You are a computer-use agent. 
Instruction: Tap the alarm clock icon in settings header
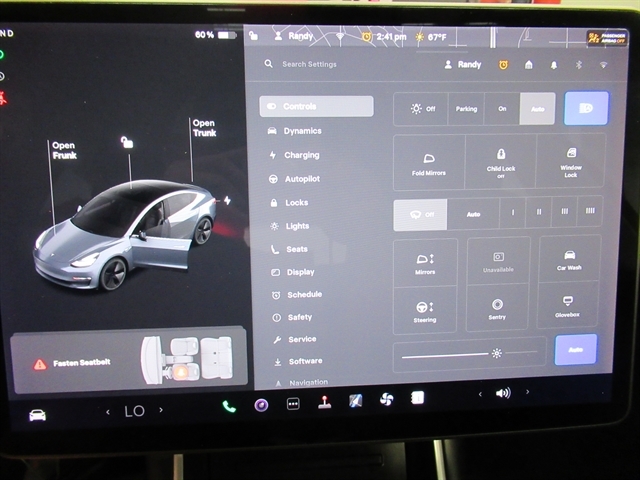tap(503, 64)
